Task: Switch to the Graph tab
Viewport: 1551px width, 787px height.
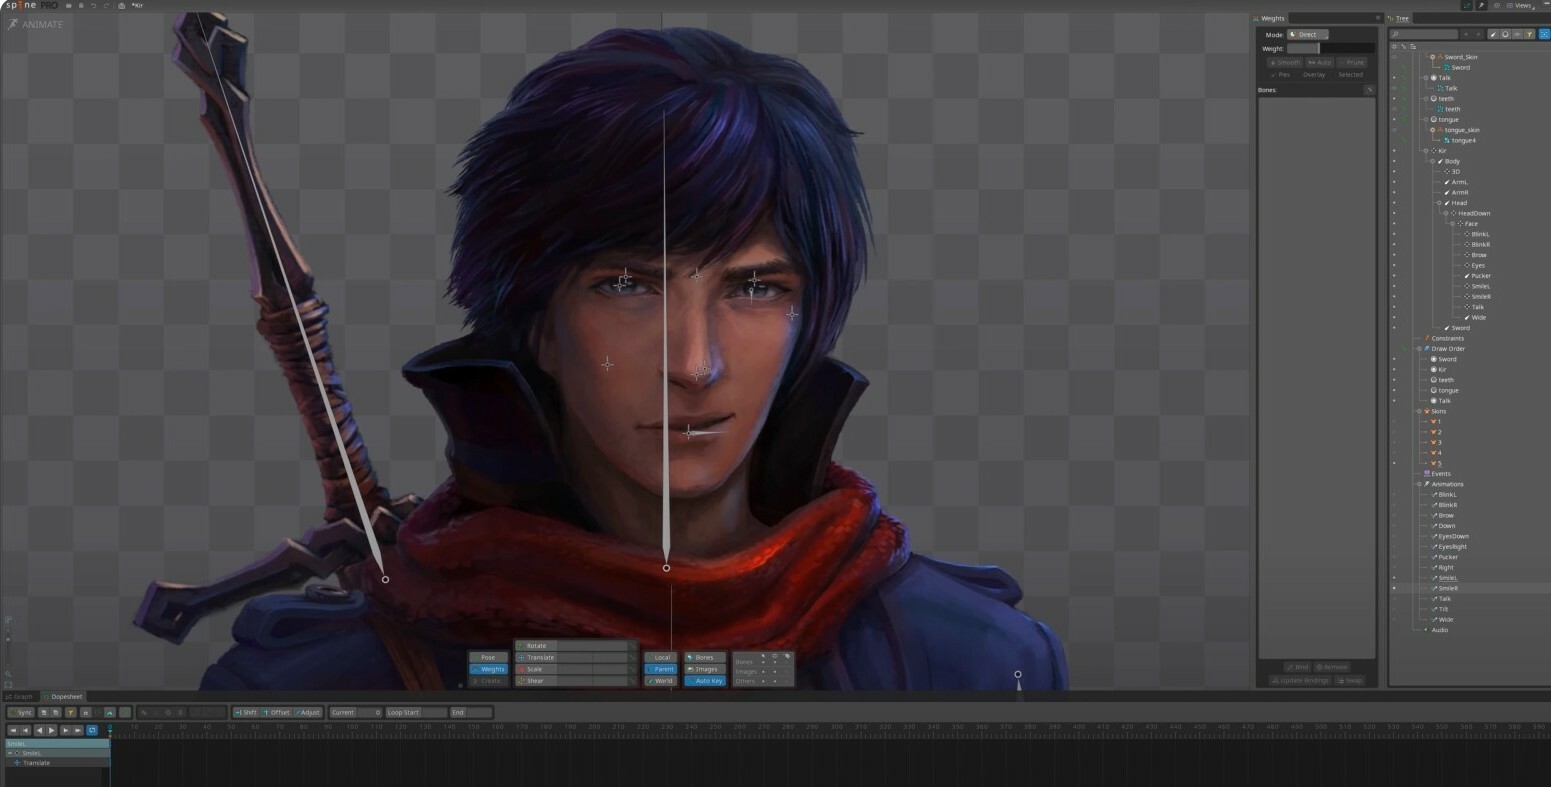Action: [20, 696]
